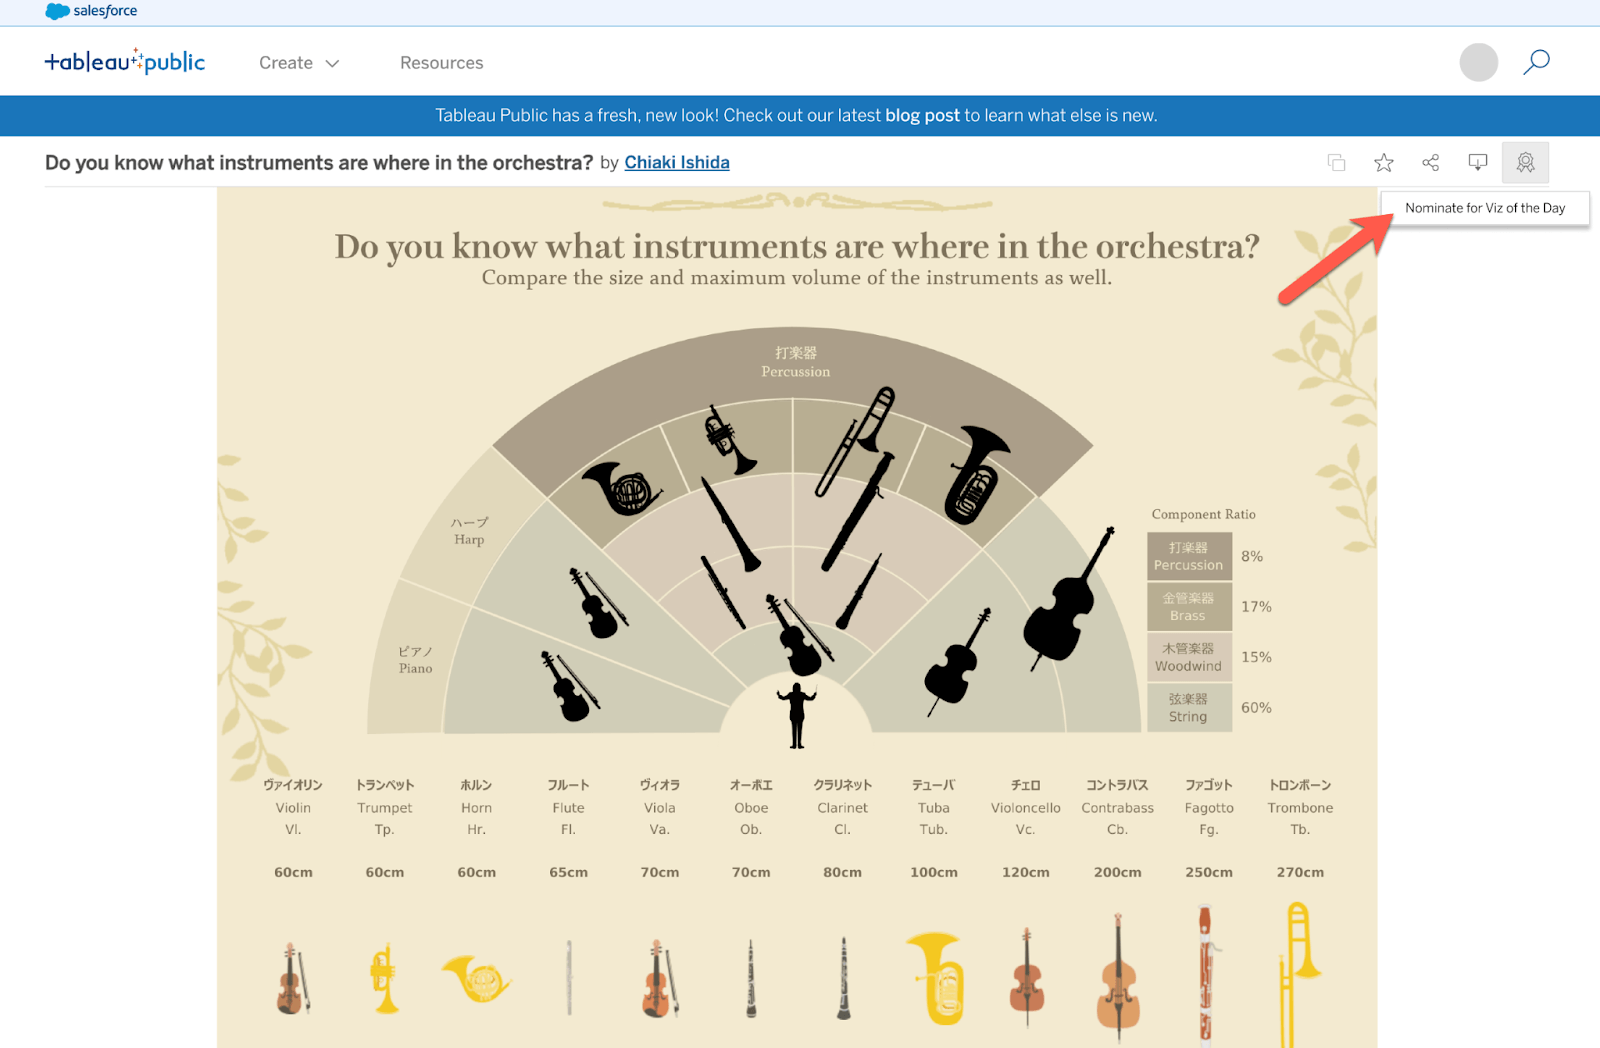
Task: Click the blog post link in the banner
Action: pos(921,115)
